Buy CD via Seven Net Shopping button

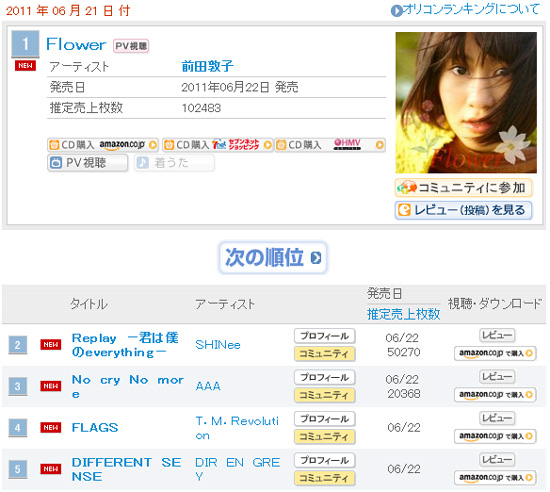pyautogui.click(x=217, y=145)
